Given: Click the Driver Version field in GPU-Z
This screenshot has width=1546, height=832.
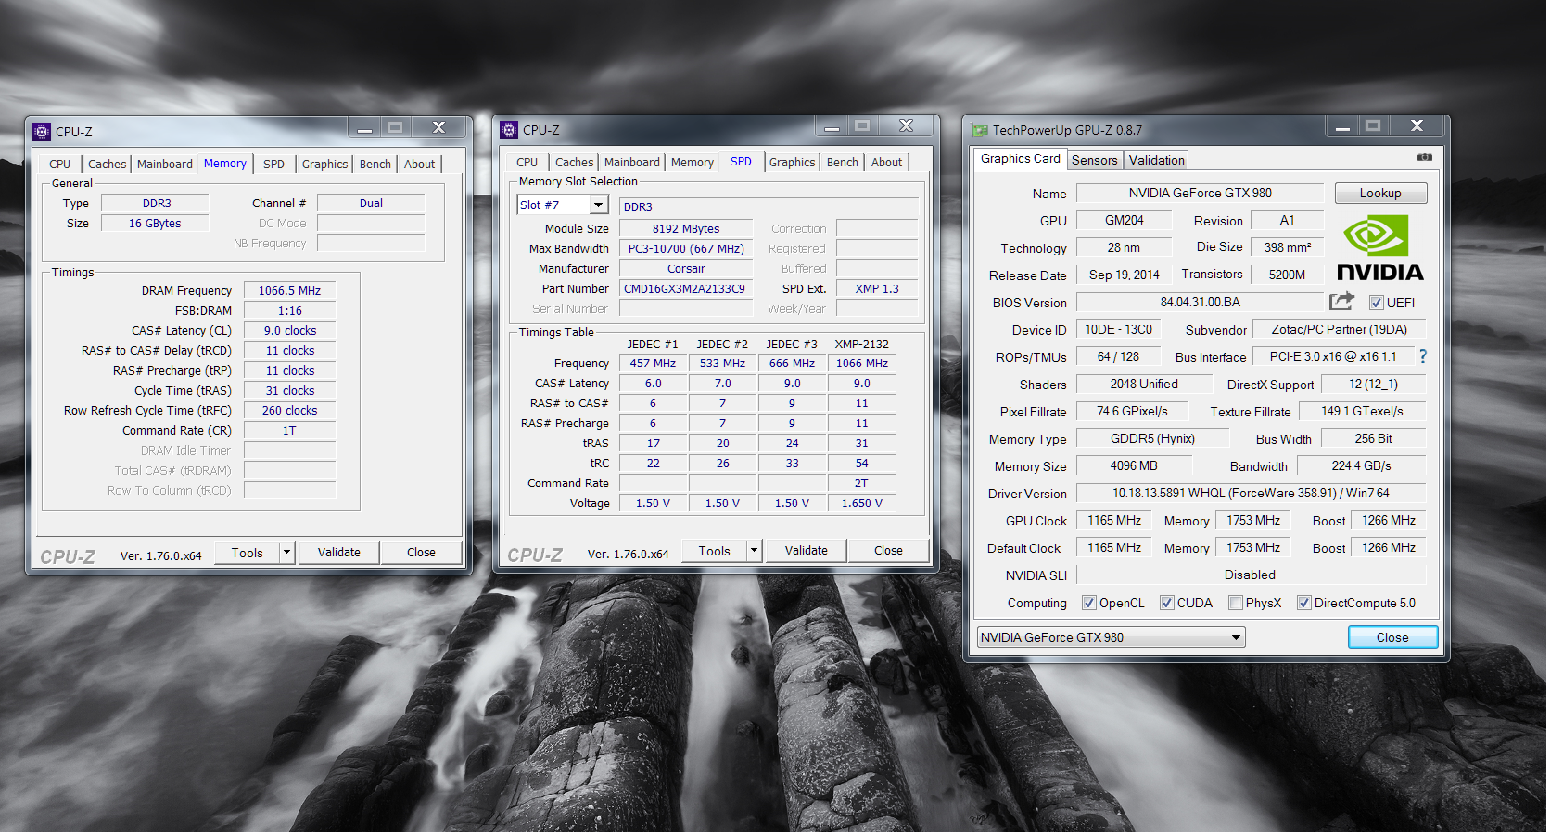Looking at the screenshot, I should [1251, 493].
